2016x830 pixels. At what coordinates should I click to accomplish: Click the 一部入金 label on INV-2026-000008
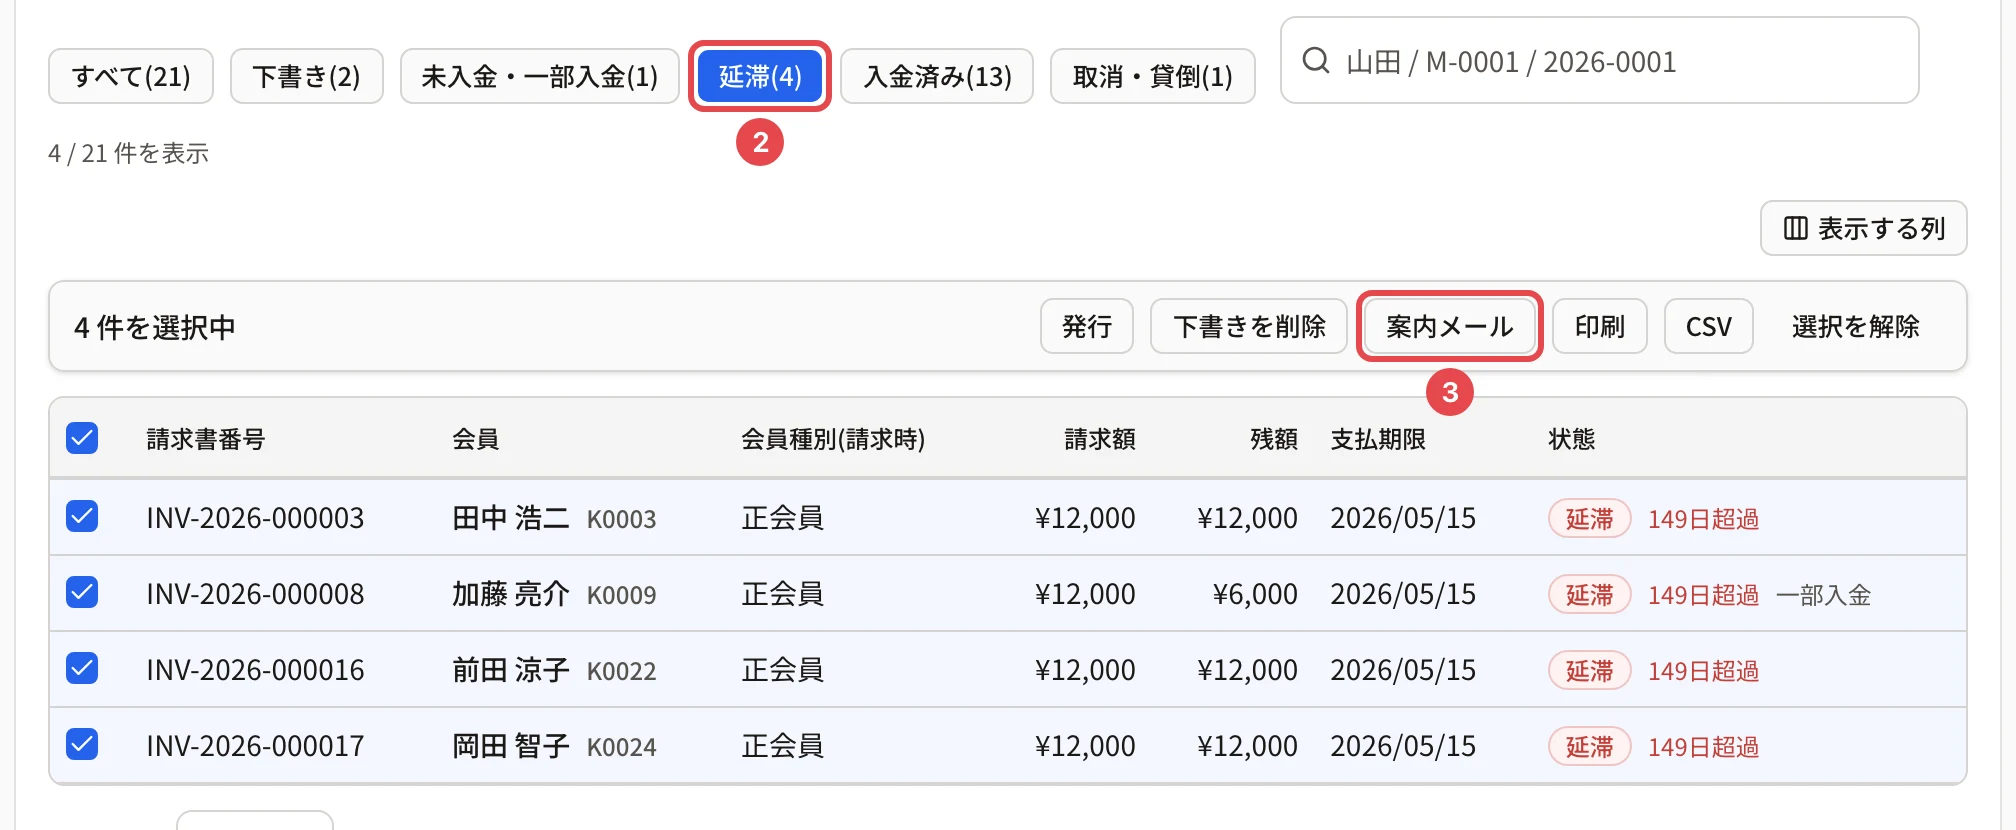click(1824, 595)
